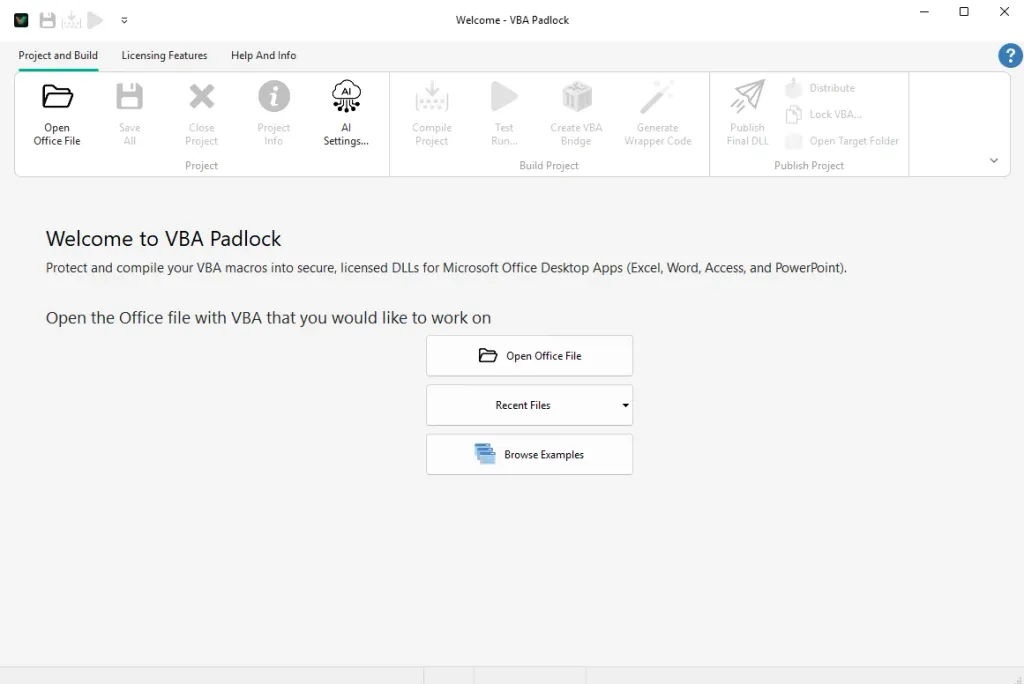Screen dimensions: 1024x684
Task: Open AI Settings from the ribbon
Action: (346, 98)
